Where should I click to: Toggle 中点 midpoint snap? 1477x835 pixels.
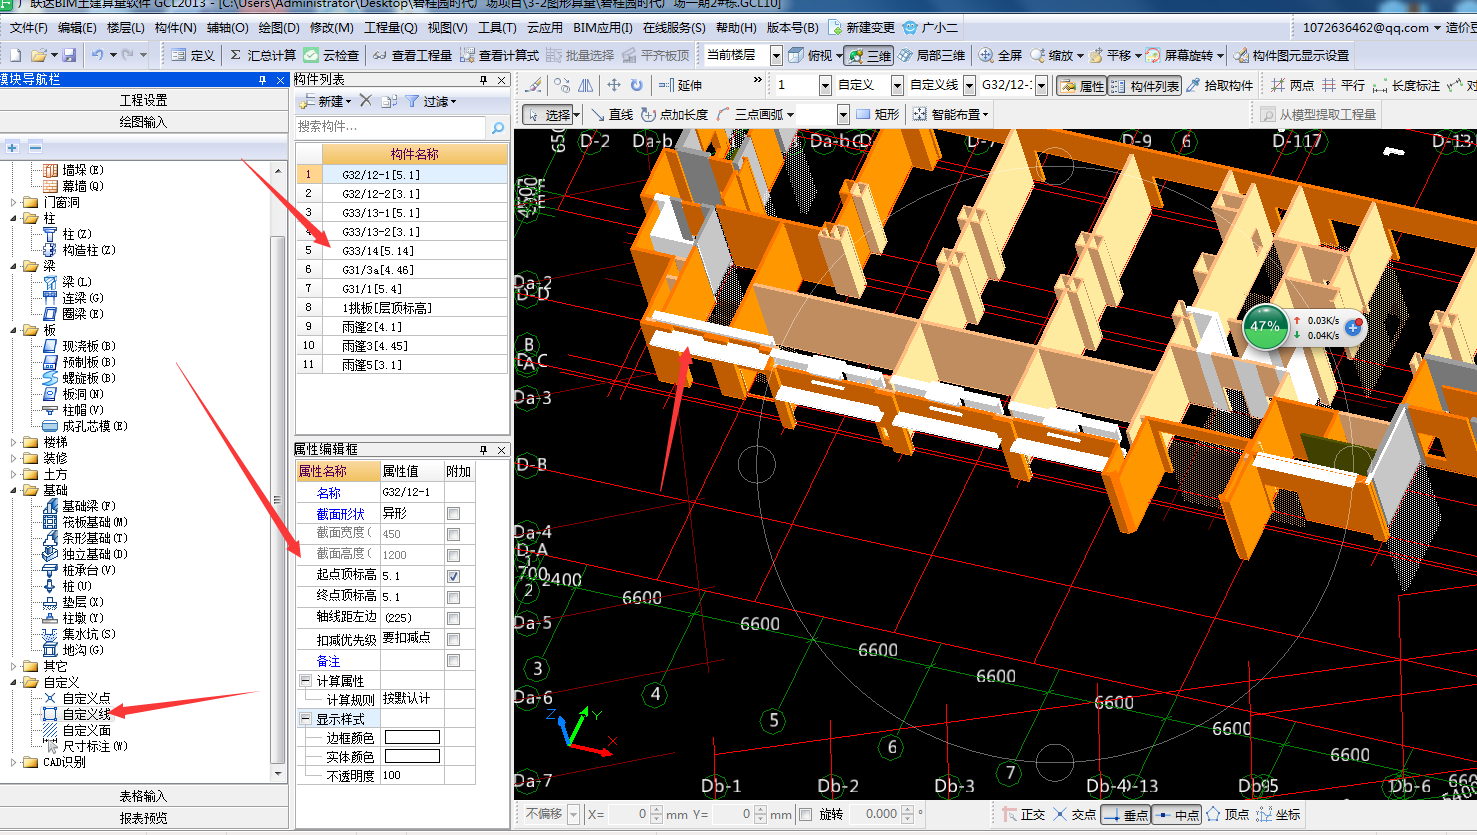[x=1177, y=815]
